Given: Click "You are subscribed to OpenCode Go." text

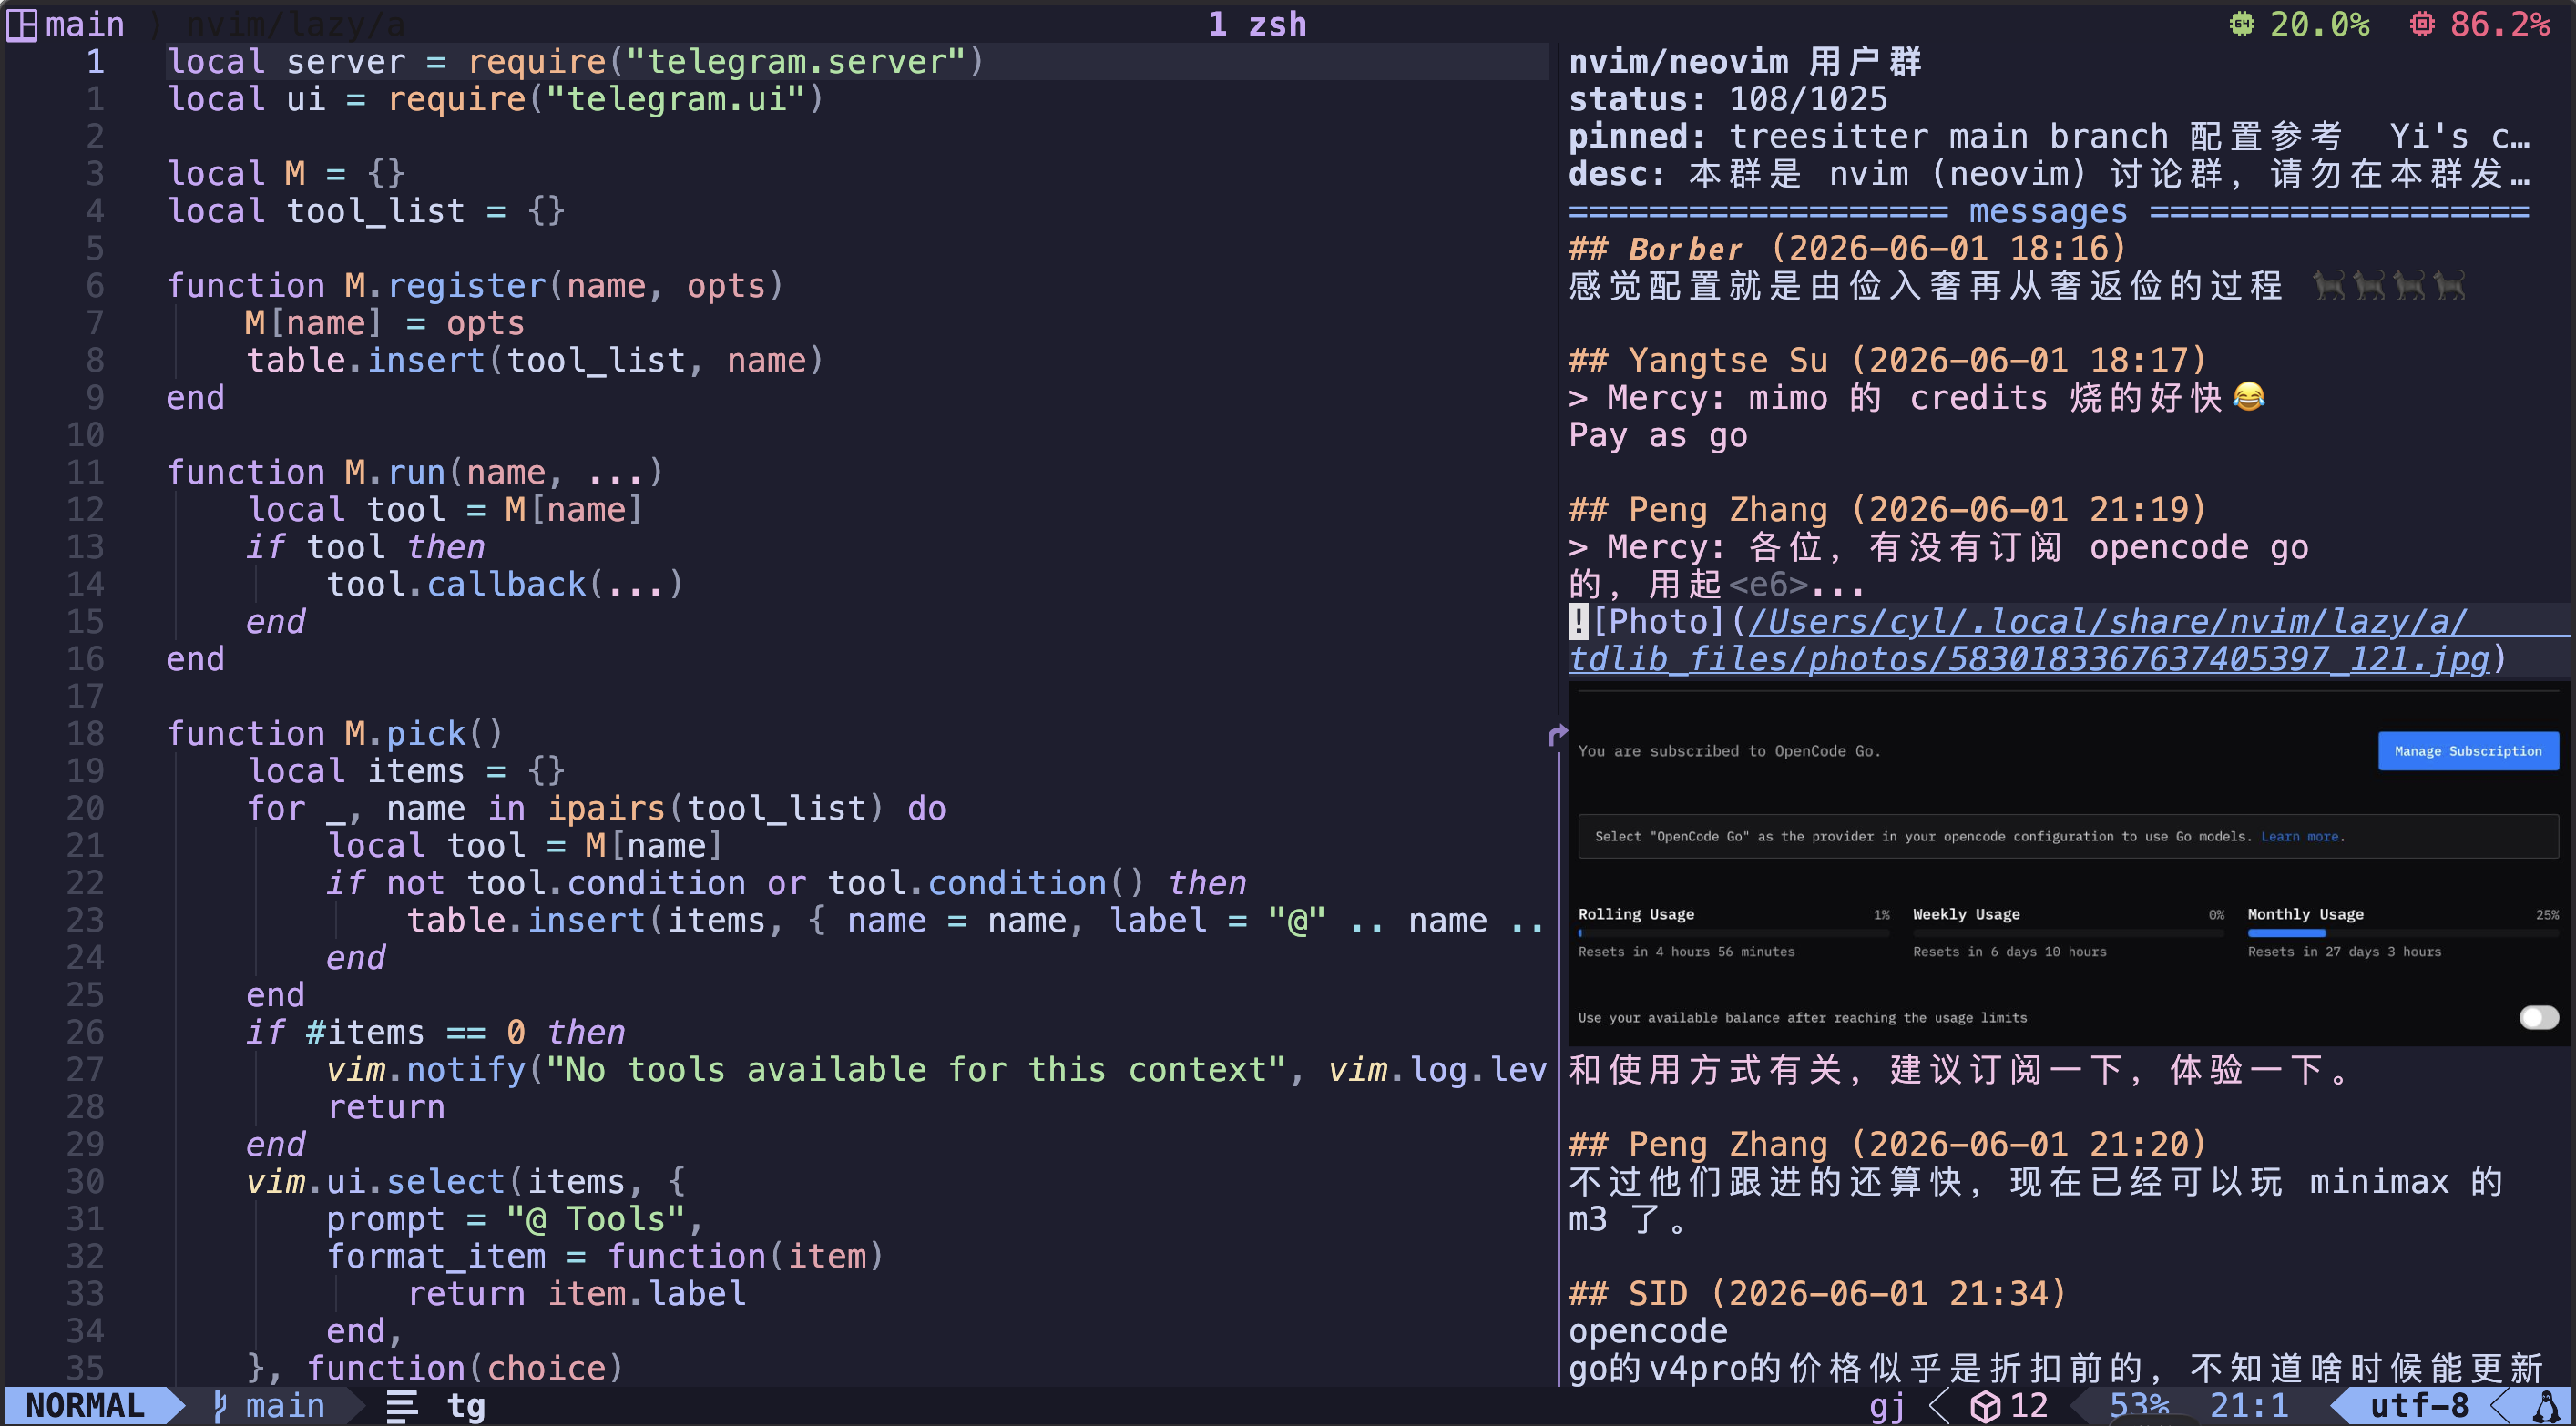Looking at the screenshot, I should (1729, 751).
